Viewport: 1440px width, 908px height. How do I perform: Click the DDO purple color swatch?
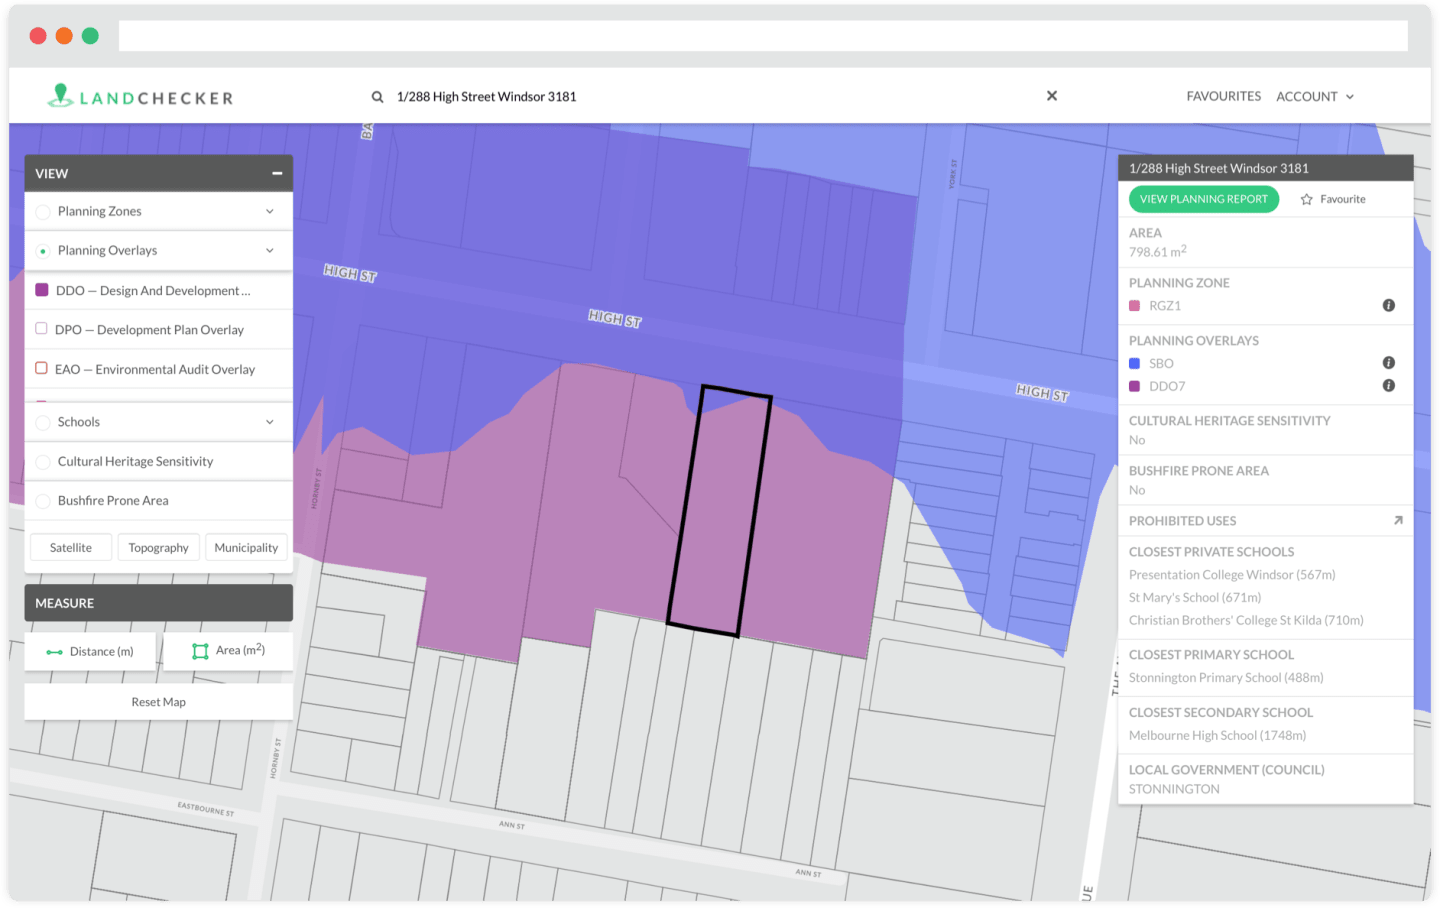pyautogui.click(x=41, y=290)
